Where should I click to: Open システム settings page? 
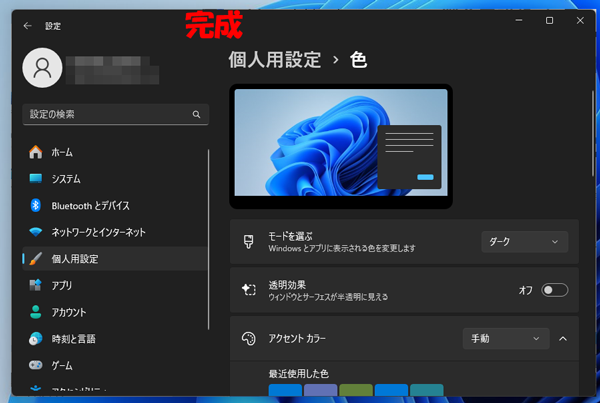click(x=66, y=179)
